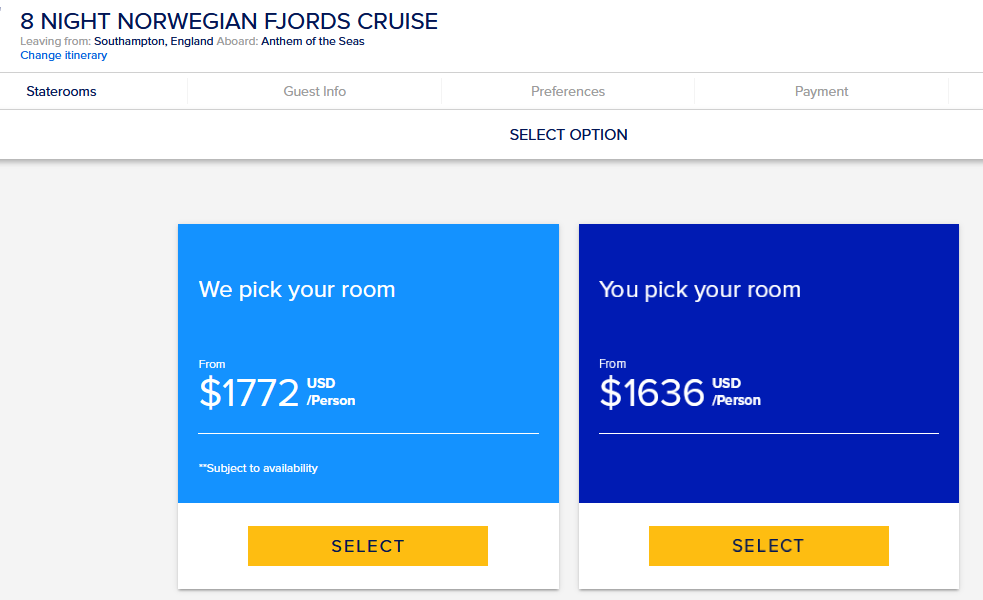Click the 'You pick your room' card heading
Image resolution: width=983 pixels, height=600 pixels.
pyautogui.click(x=700, y=290)
